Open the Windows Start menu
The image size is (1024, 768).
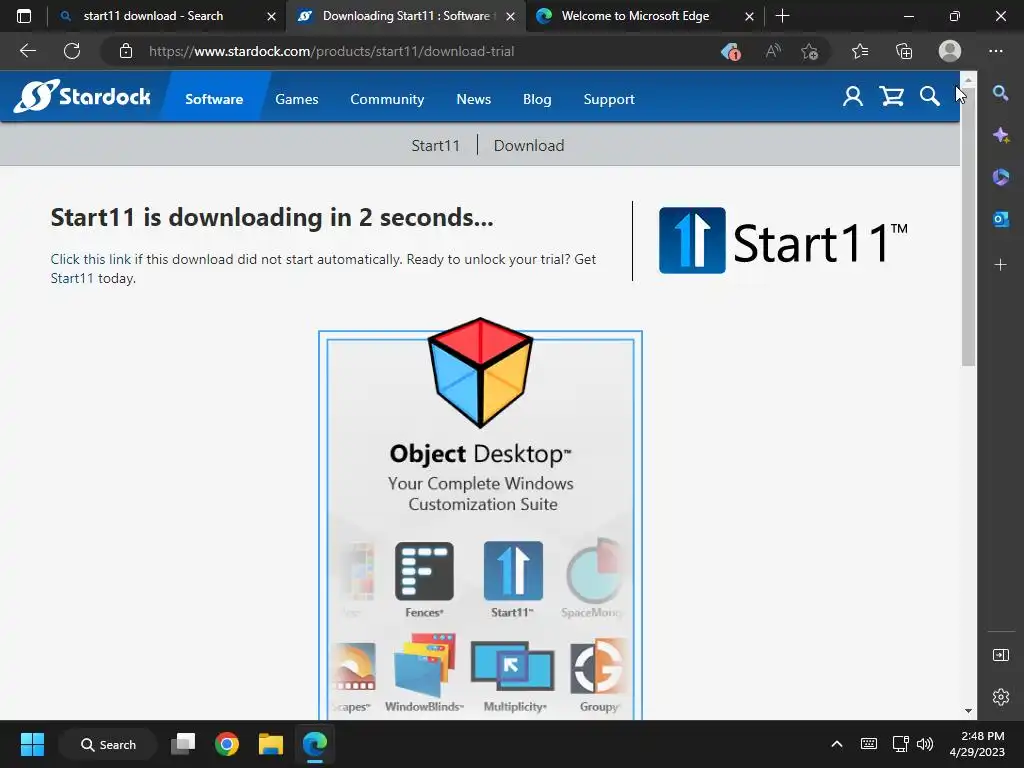click(32, 744)
